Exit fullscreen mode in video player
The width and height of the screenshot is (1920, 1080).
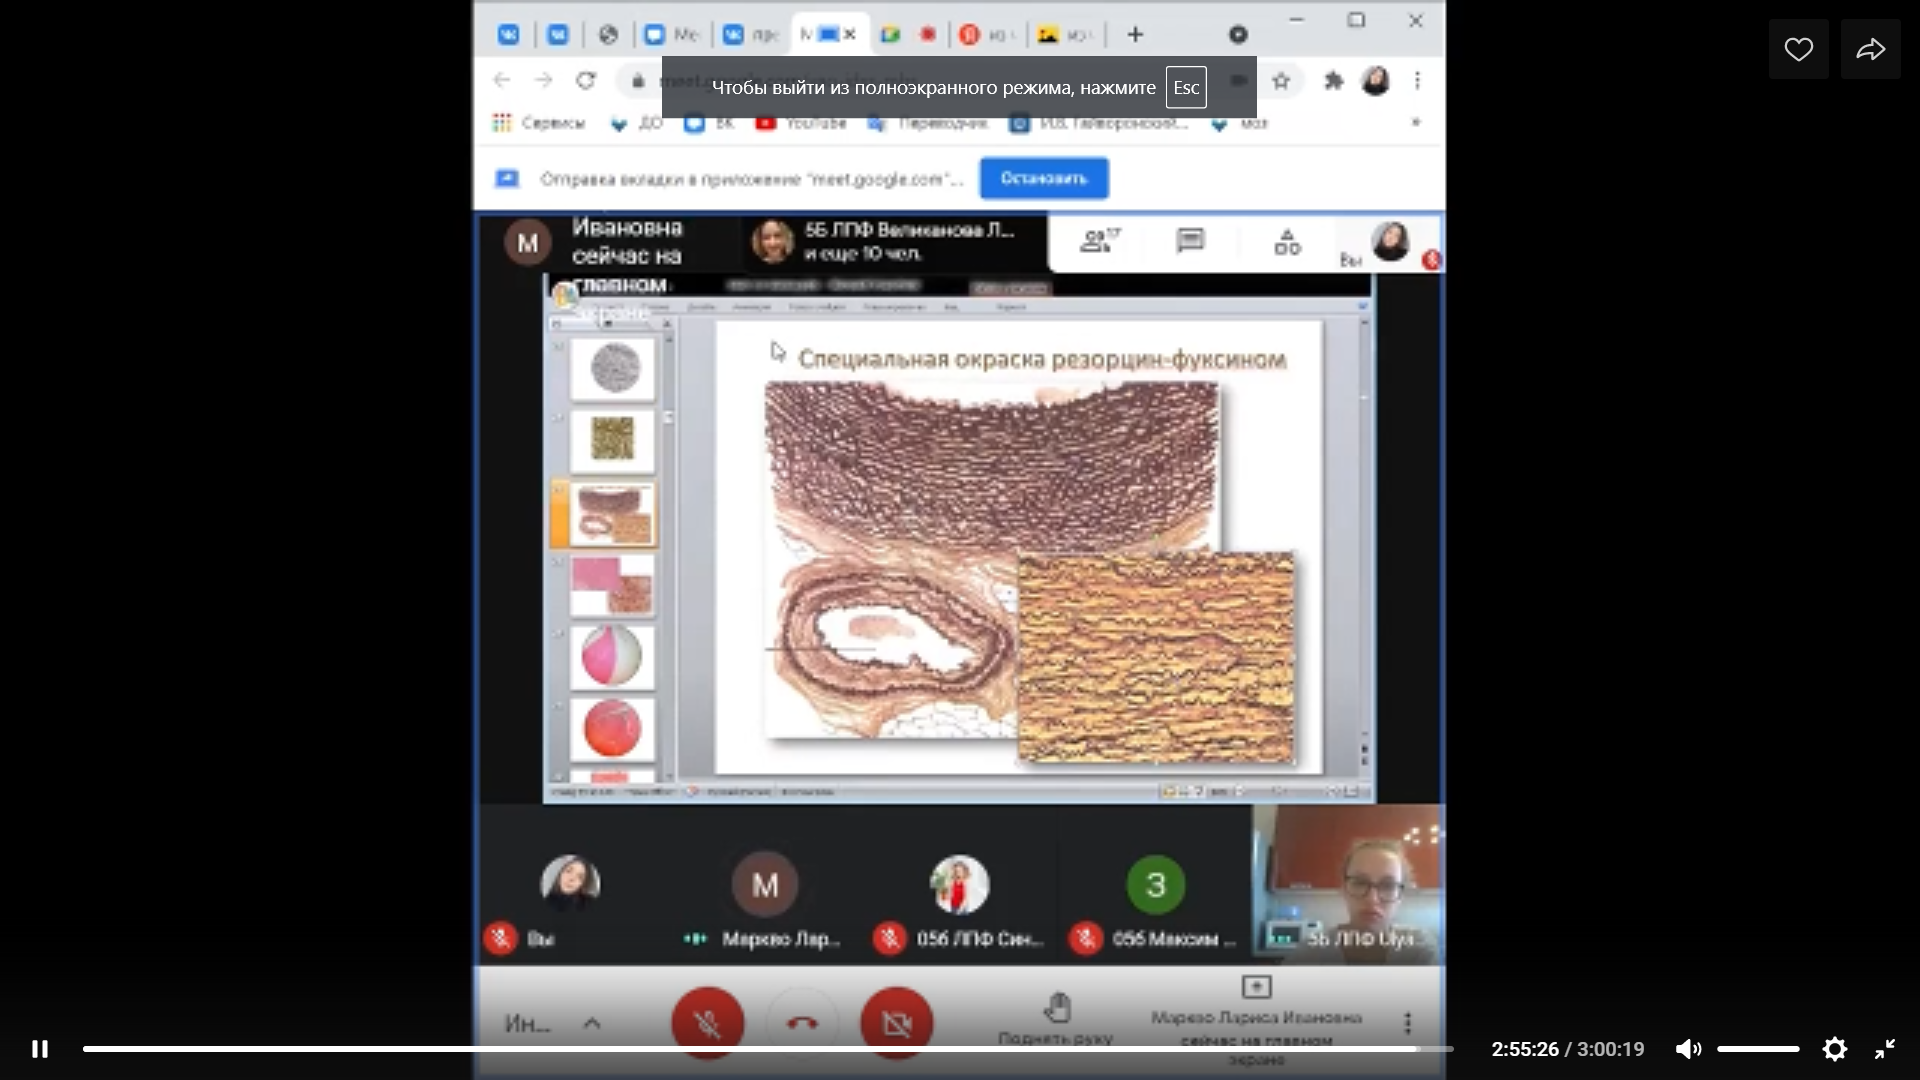click(x=1885, y=1049)
